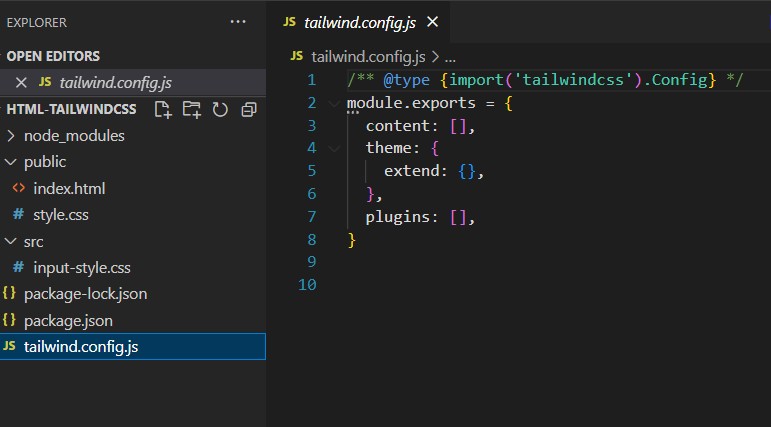The height and width of the screenshot is (427, 771).
Task: Click the JS icon in Open Editors row
Action: click(x=45, y=82)
